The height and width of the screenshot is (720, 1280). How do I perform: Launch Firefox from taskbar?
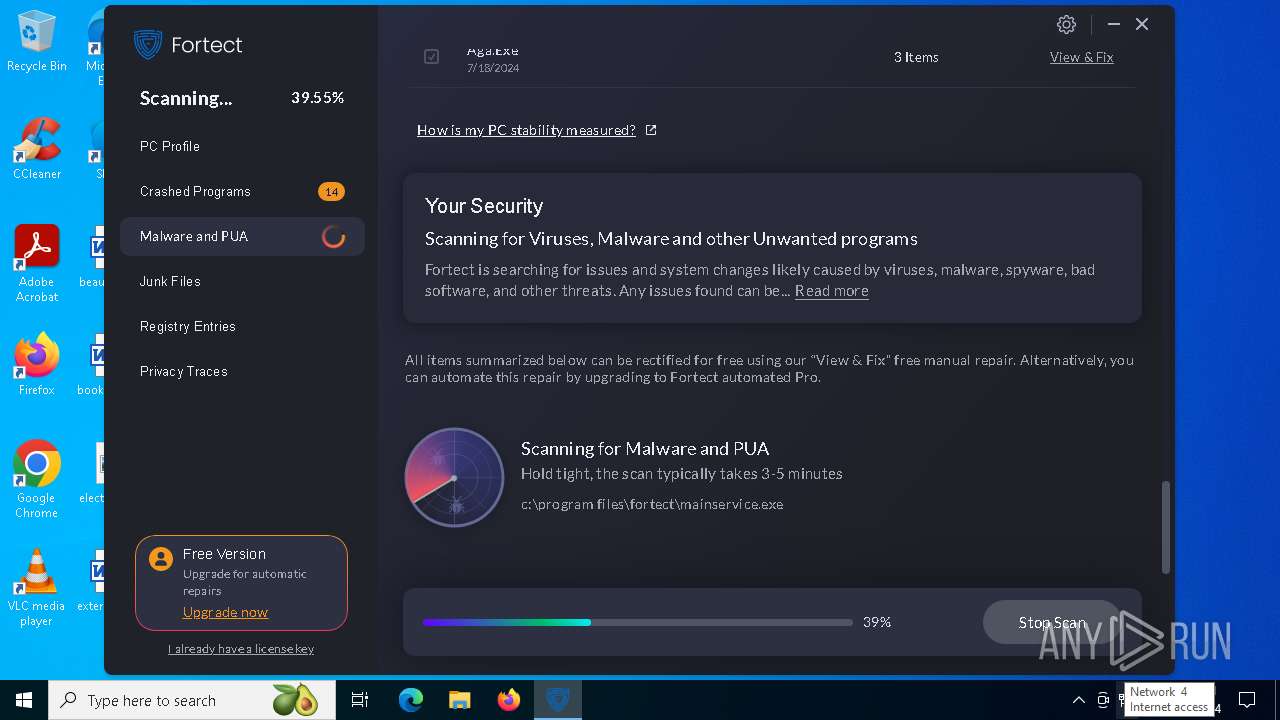click(509, 700)
